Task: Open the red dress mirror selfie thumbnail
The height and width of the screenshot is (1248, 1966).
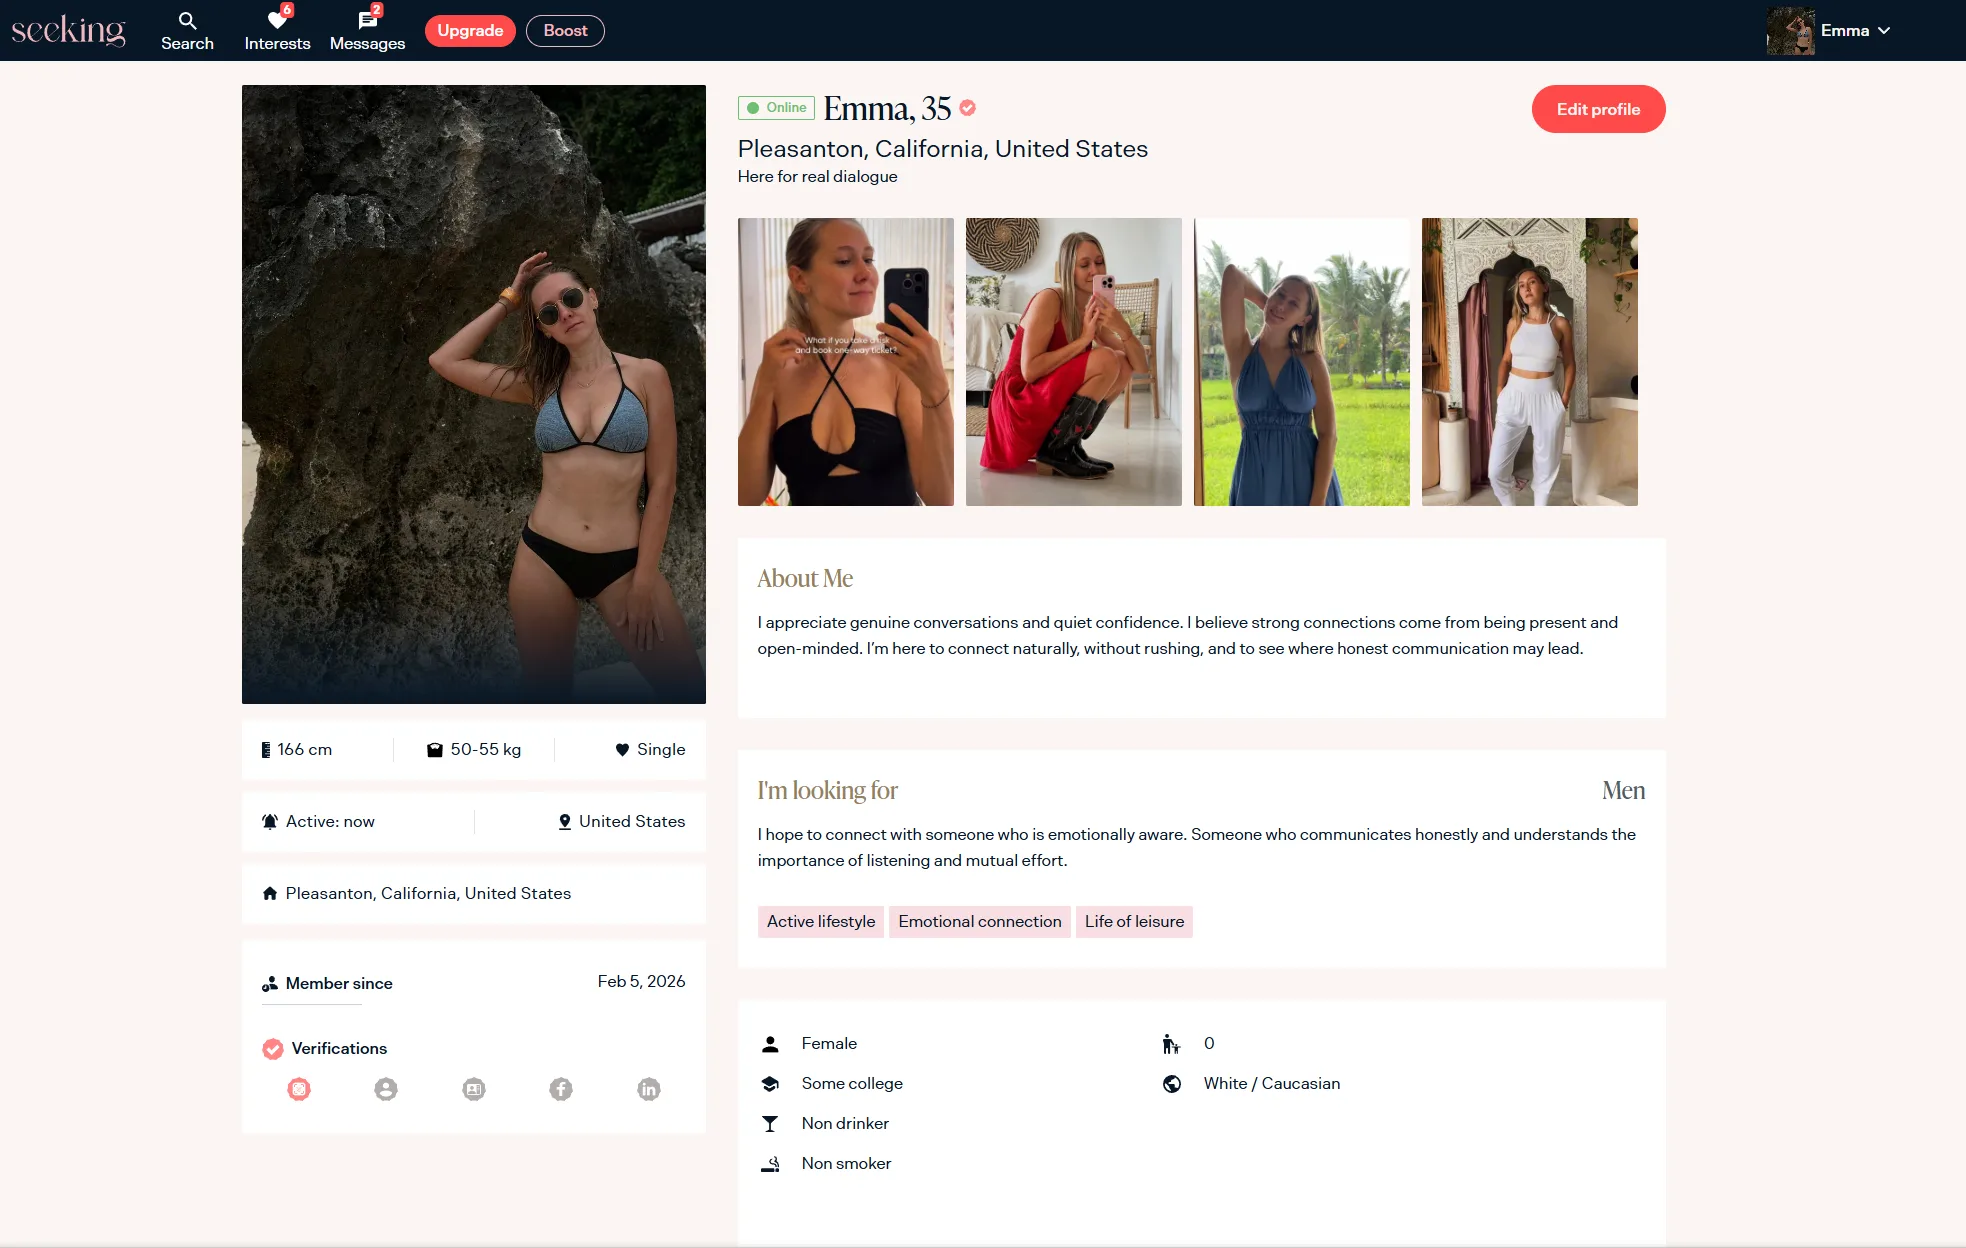Action: coord(1073,362)
